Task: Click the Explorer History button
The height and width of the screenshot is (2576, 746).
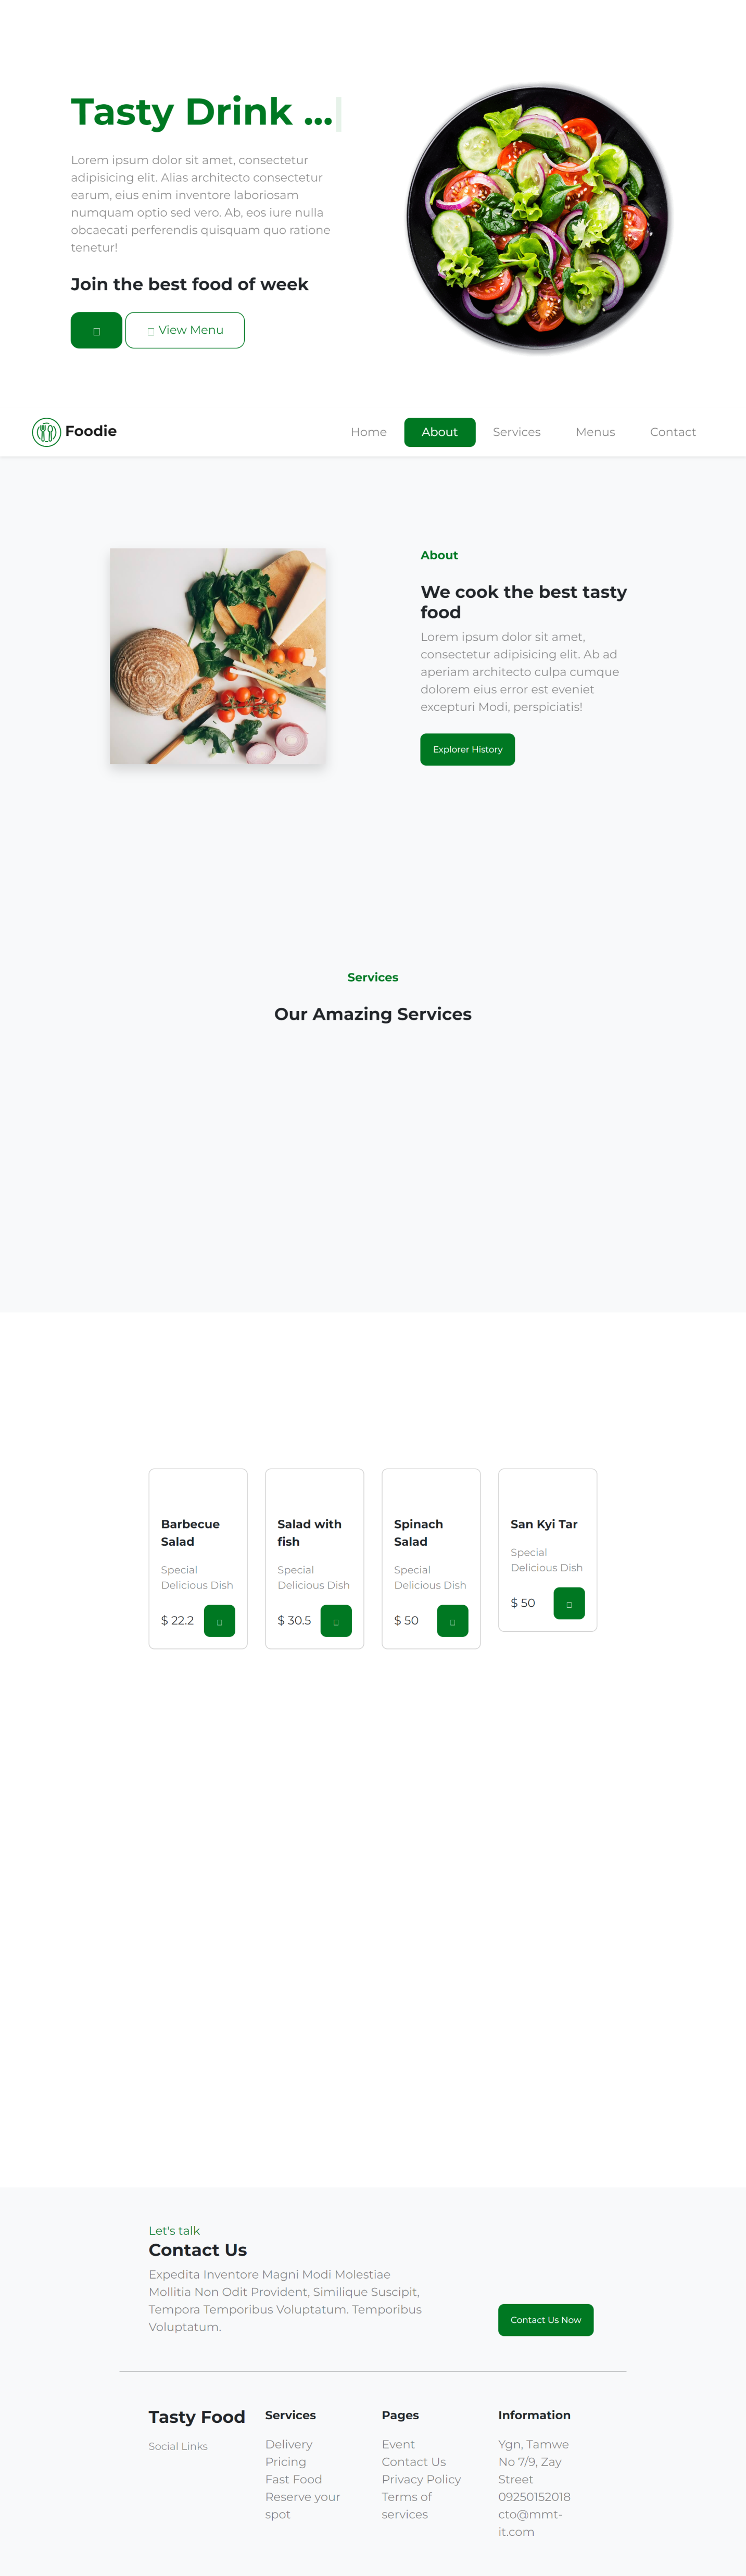Action: coord(467,749)
